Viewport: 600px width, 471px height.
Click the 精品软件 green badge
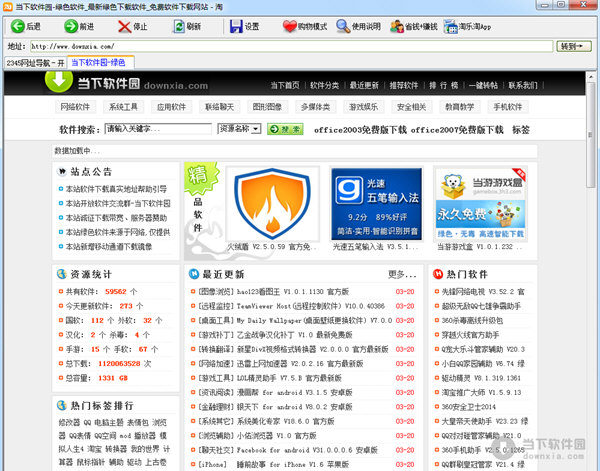201,178
